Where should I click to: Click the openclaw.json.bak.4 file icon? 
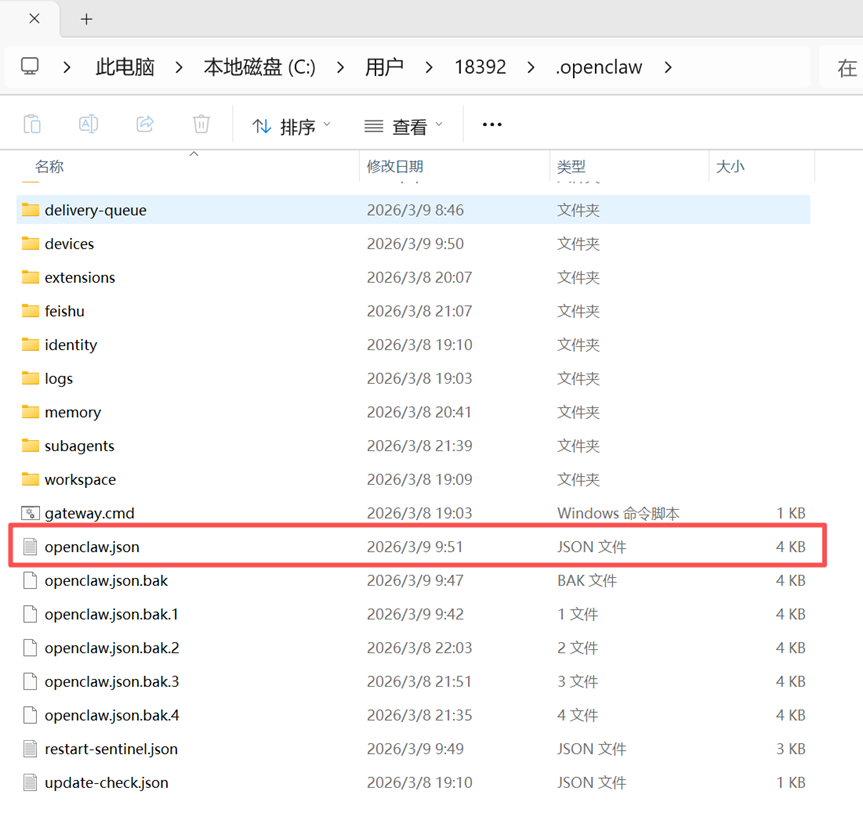coord(30,715)
